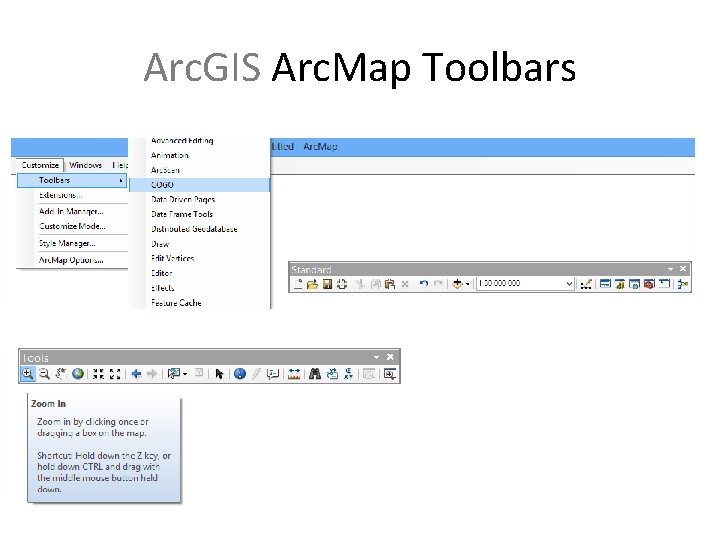This screenshot has width=720, height=540.
Task: Open Add-In Manager... entry
Action: pyautogui.click(x=71, y=212)
